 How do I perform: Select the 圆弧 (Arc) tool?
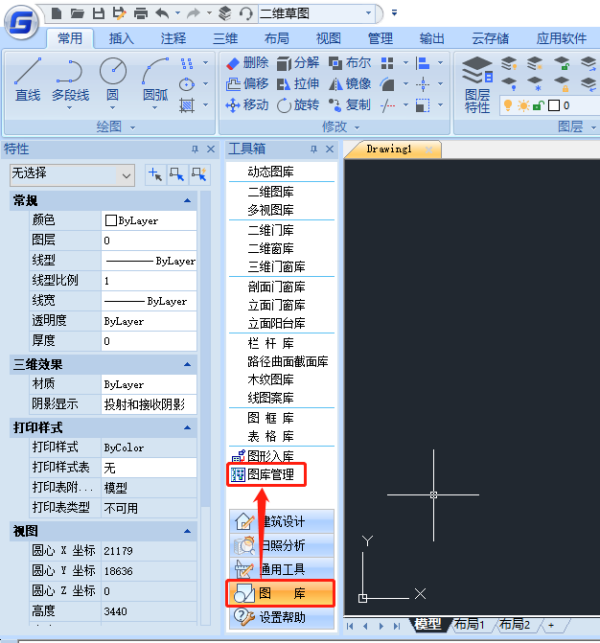tap(155, 80)
